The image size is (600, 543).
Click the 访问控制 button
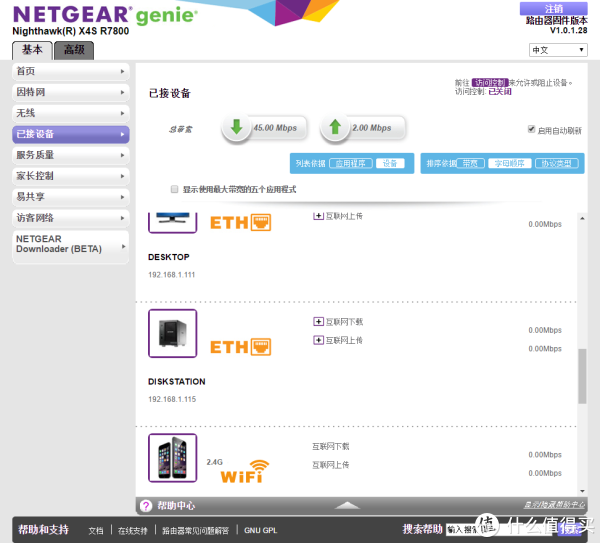pyautogui.click(x=490, y=83)
